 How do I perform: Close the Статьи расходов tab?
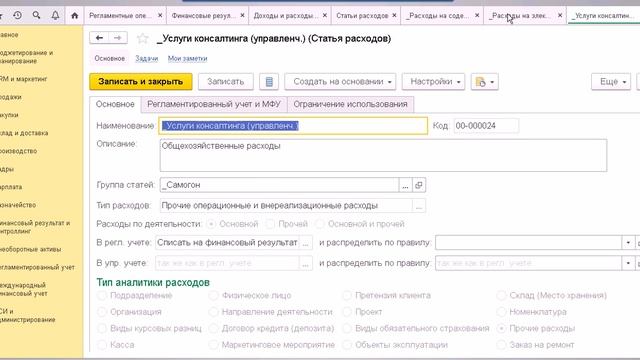pyautogui.click(x=394, y=16)
